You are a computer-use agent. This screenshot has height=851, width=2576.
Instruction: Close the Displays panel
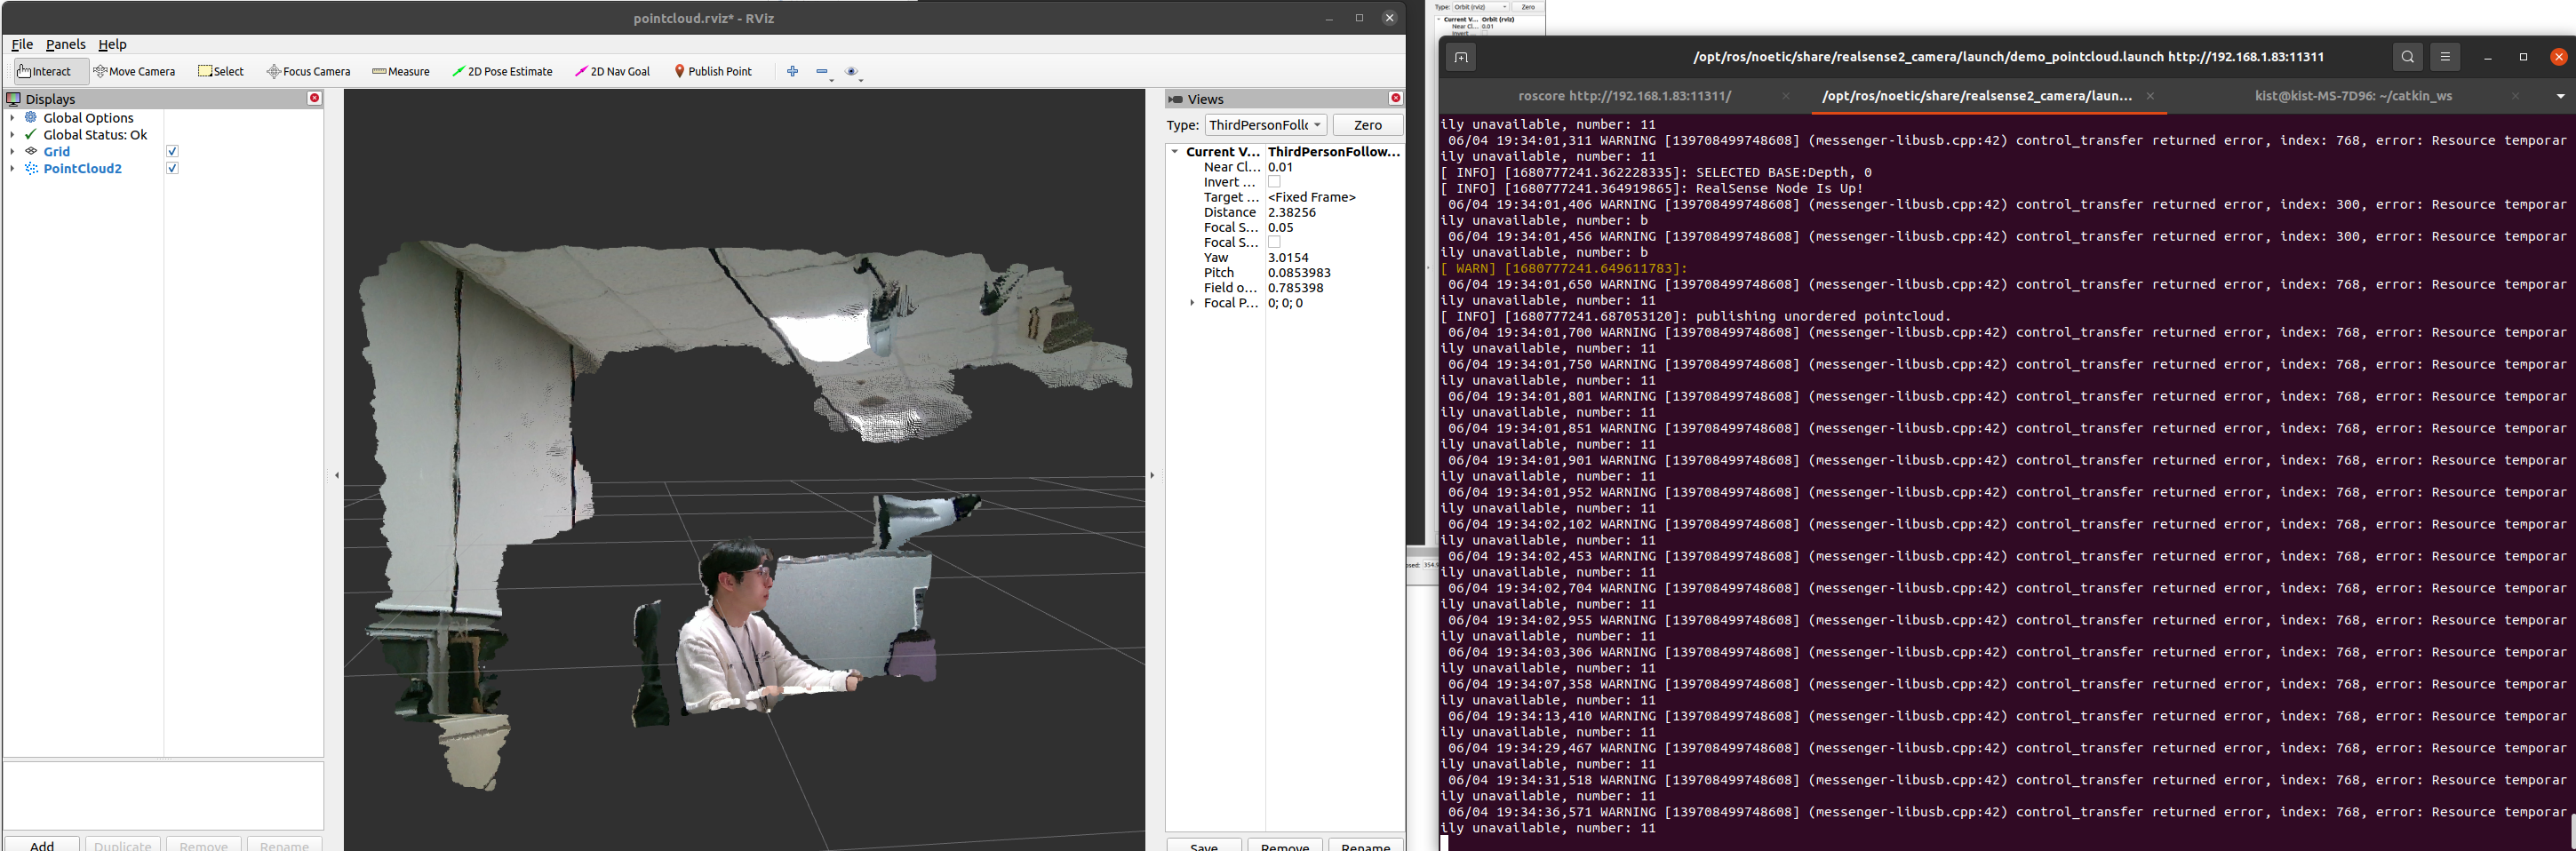tap(314, 98)
